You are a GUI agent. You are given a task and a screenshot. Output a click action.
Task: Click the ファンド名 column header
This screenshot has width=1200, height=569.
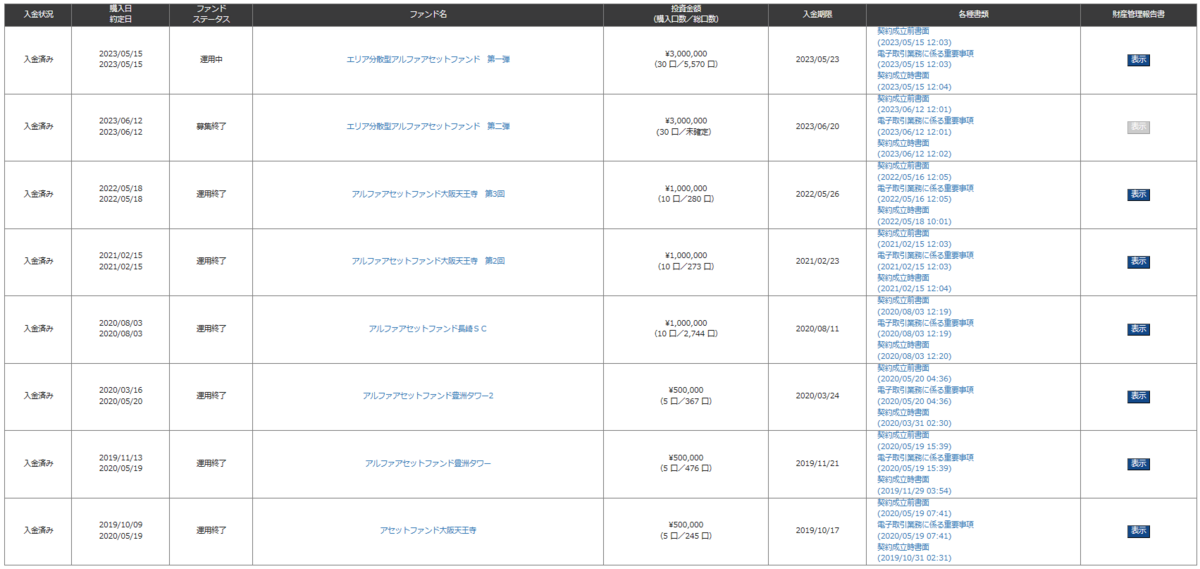click(428, 14)
